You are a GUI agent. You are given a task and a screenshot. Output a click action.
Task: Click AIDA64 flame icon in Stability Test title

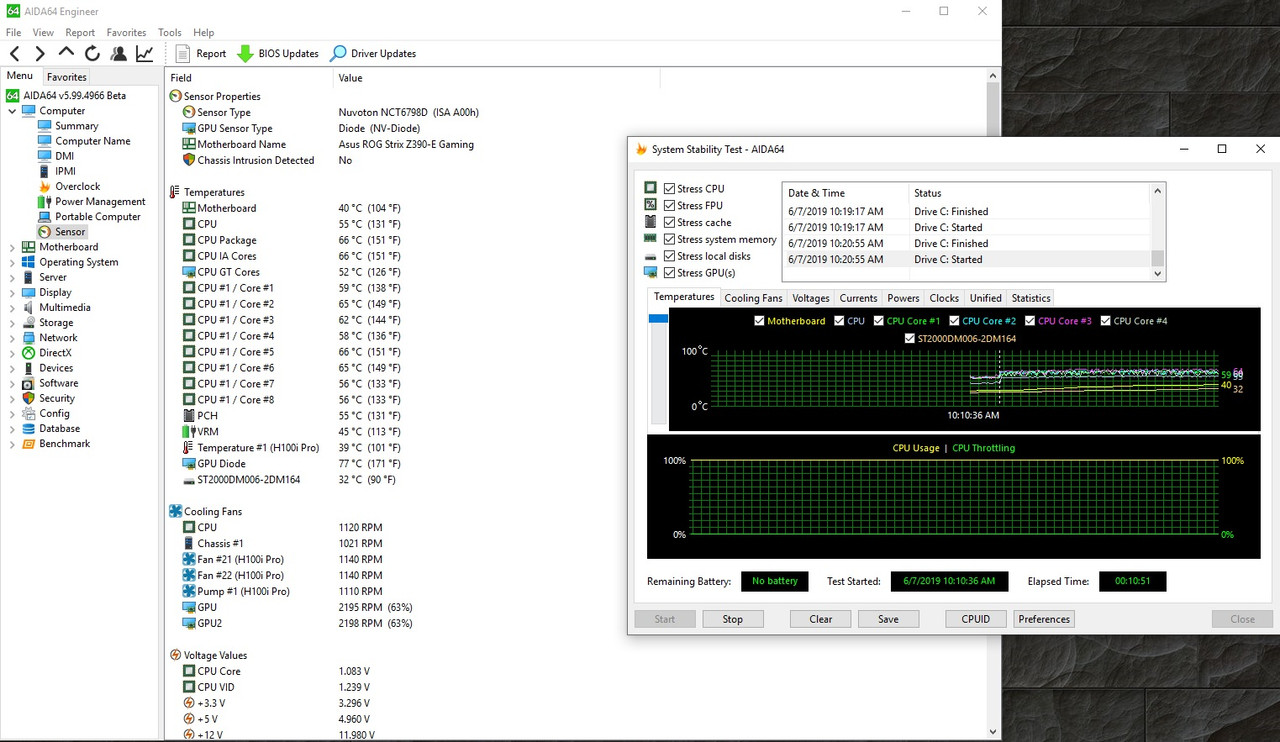[641, 149]
